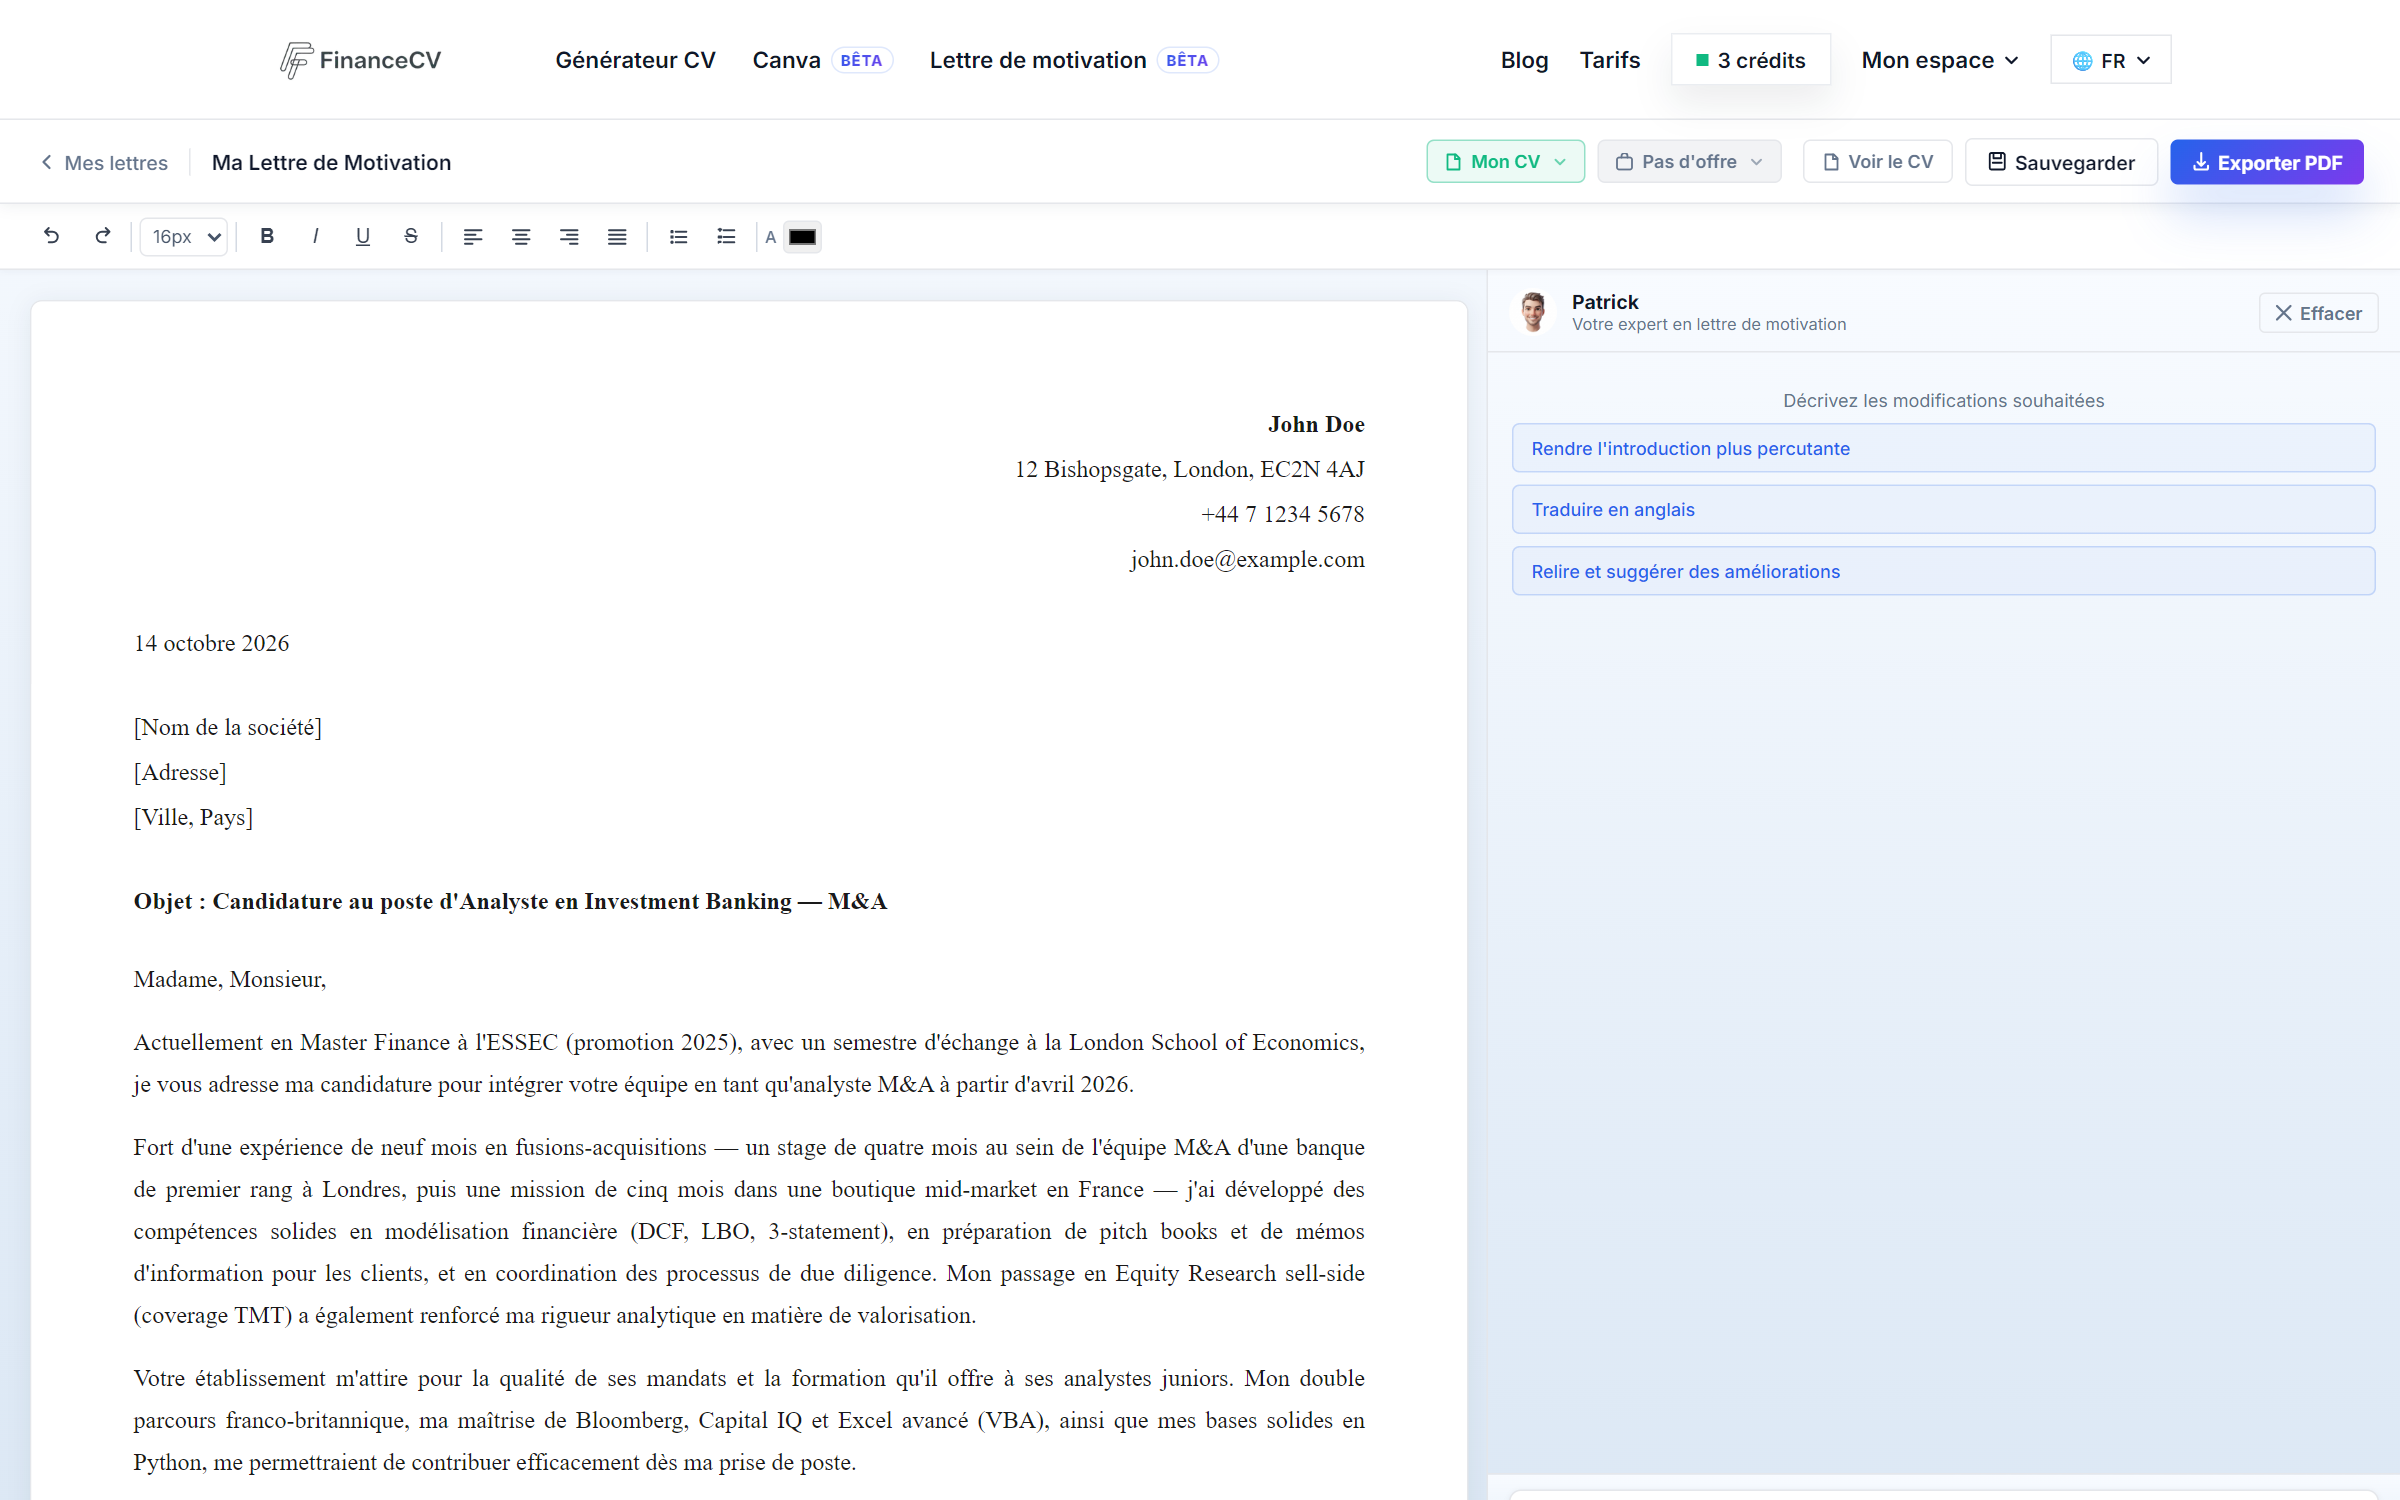Select 'Relire et suggérer des améliorations'
Viewport: 2400px width, 1500px height.
point(1943,572)
